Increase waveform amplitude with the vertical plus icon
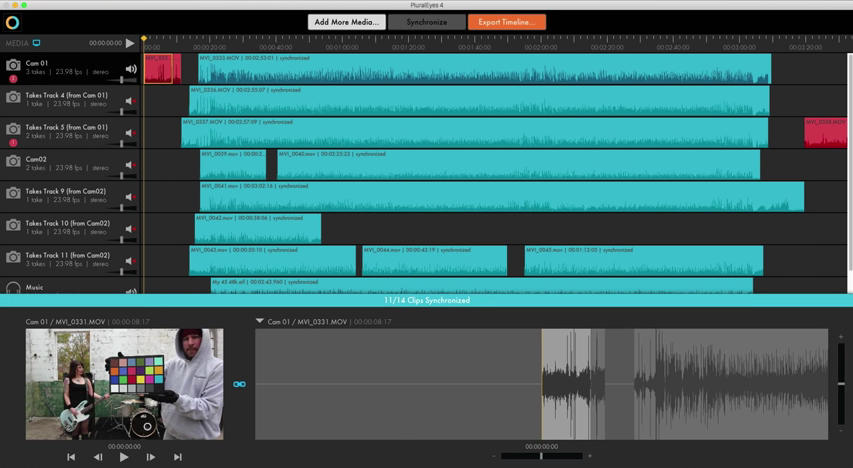This screenshot has width=853, height=468. 841,337
